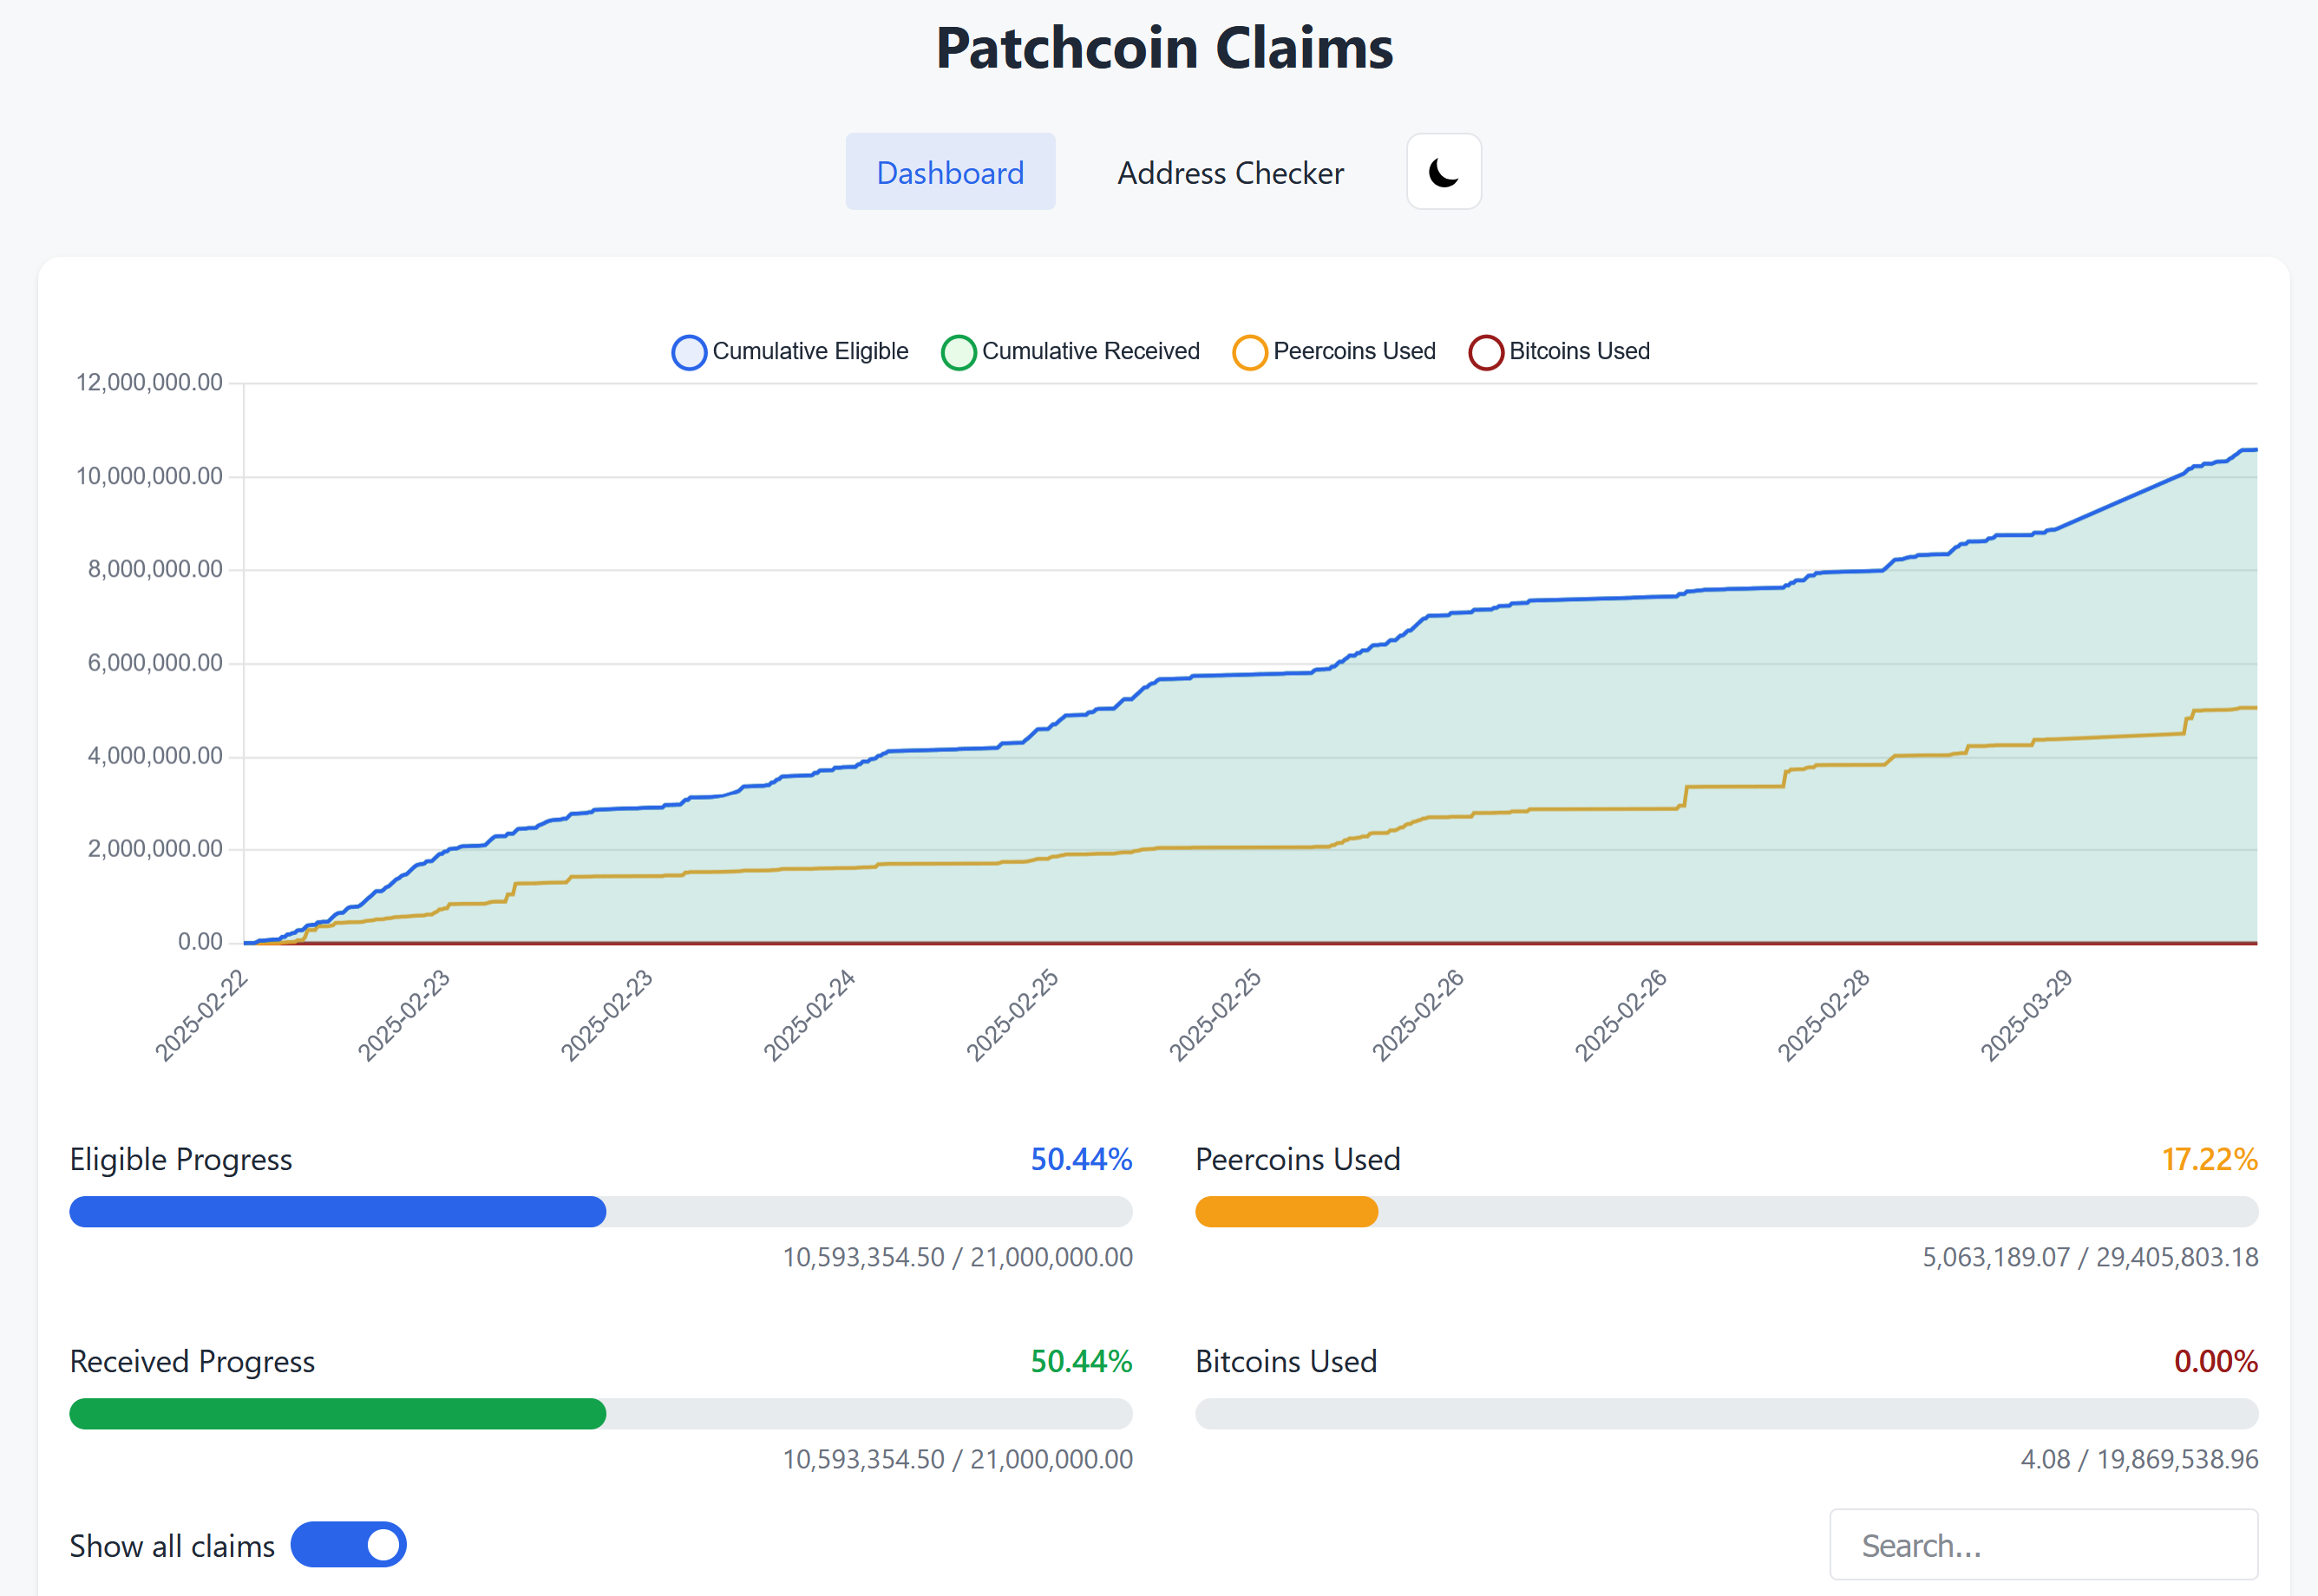
Task: Click the Eligible Progress 50.44% value
Action: point(1081,1159)
